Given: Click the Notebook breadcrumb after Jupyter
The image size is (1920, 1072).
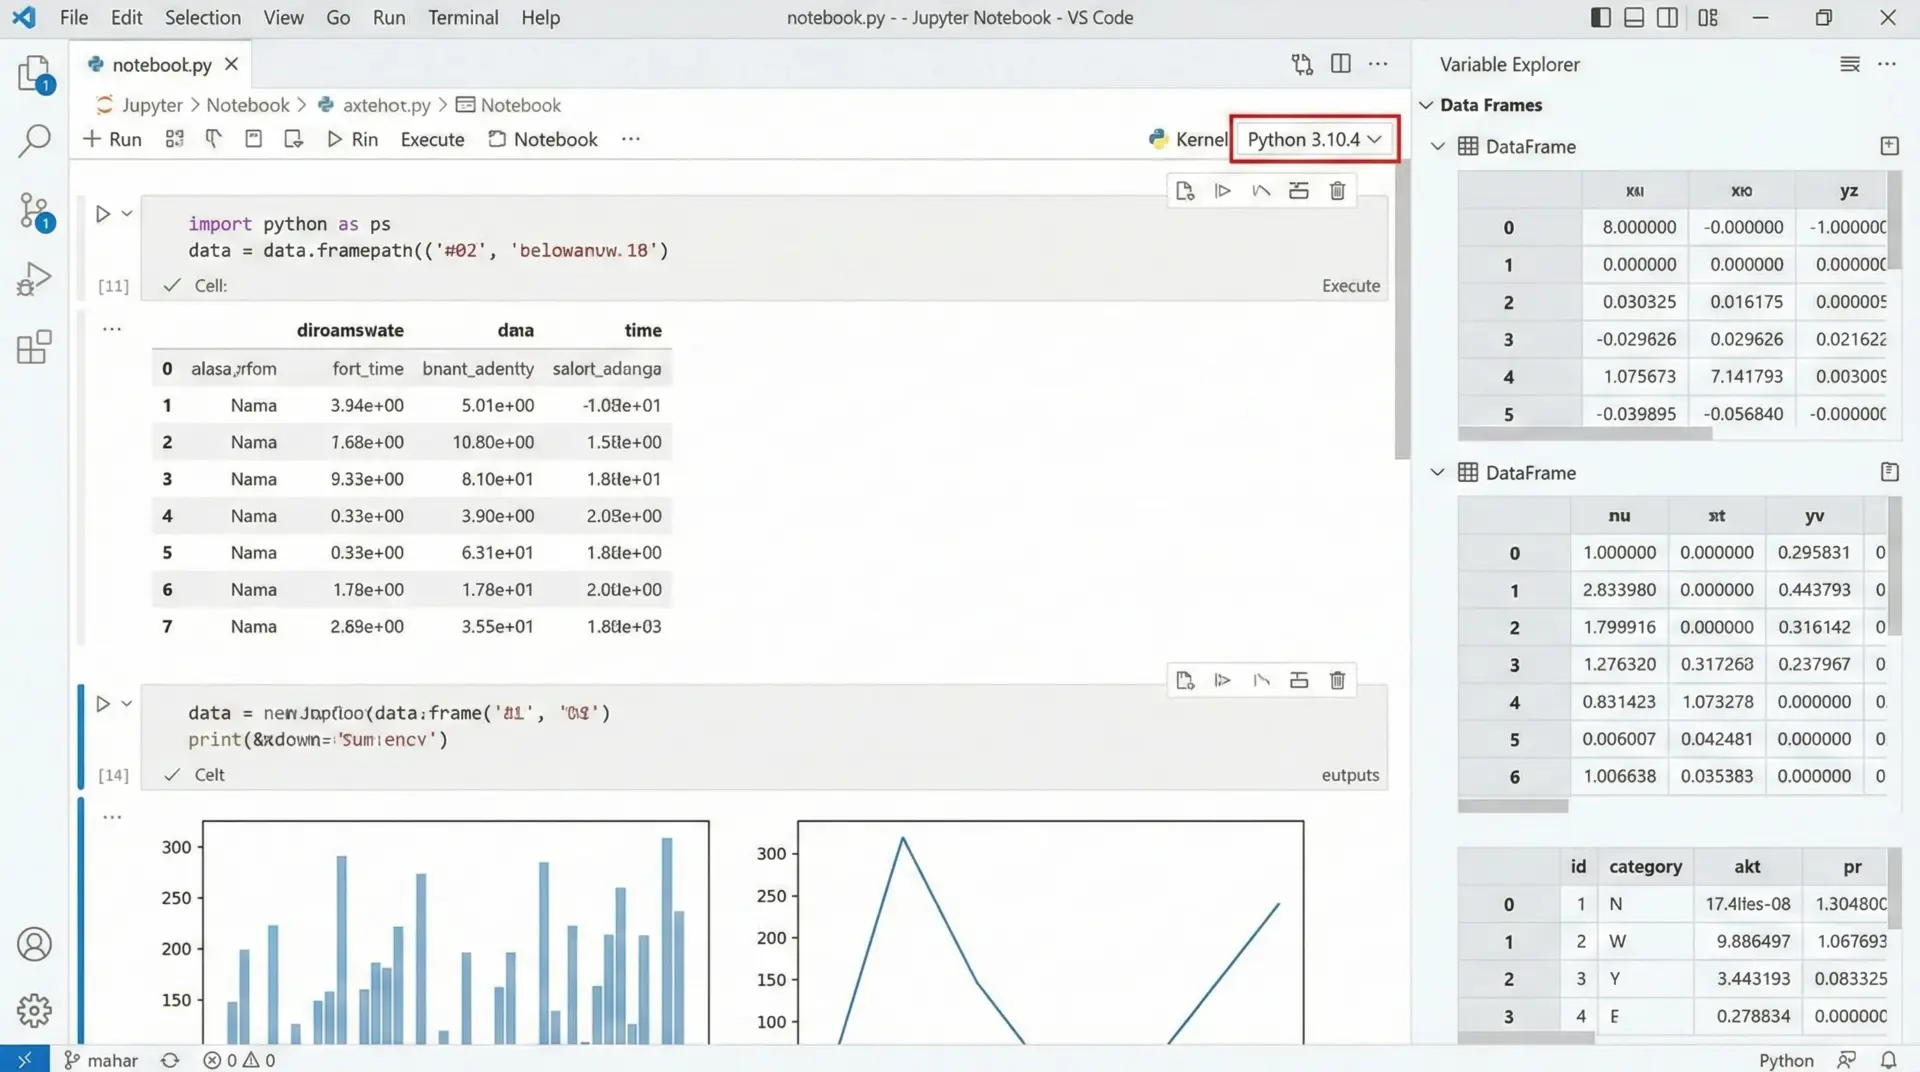Looking at the screenshot, I should (247, 105).
